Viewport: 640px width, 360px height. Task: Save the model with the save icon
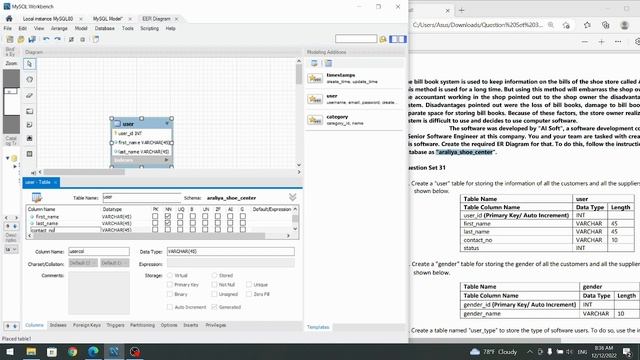click(x=32, y=39)
